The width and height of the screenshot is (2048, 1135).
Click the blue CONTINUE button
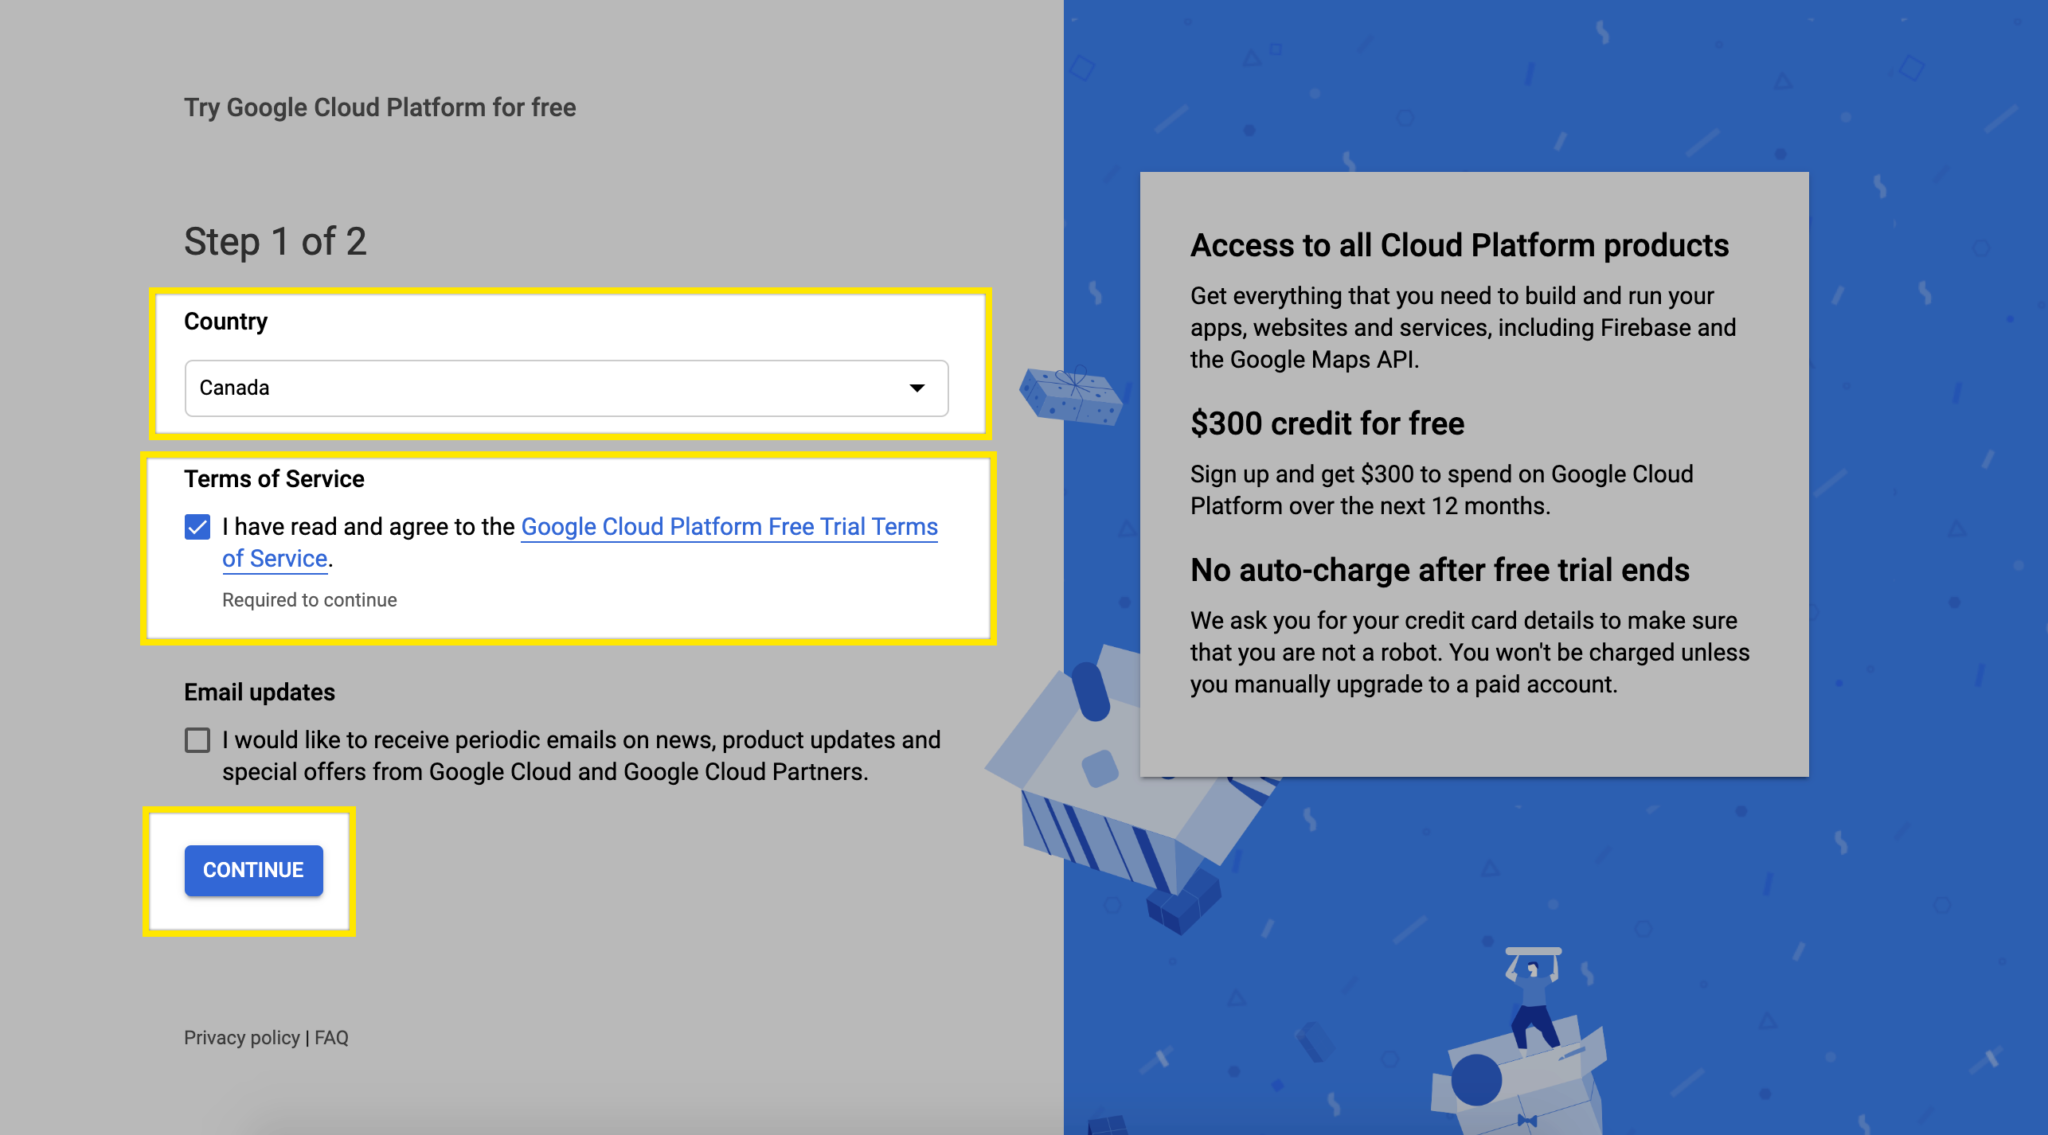click(253, 870)
